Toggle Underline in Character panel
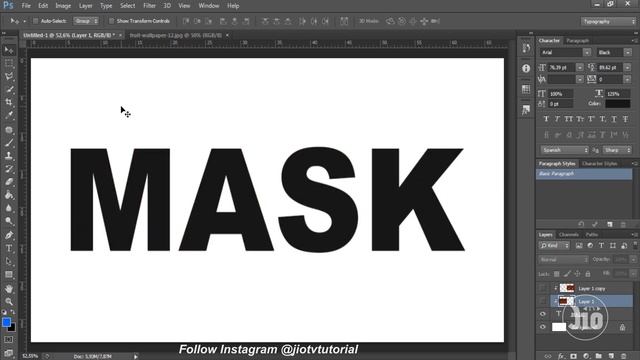Image resolution: width=640 pixels, height=360 pixels. pos(614,119)
